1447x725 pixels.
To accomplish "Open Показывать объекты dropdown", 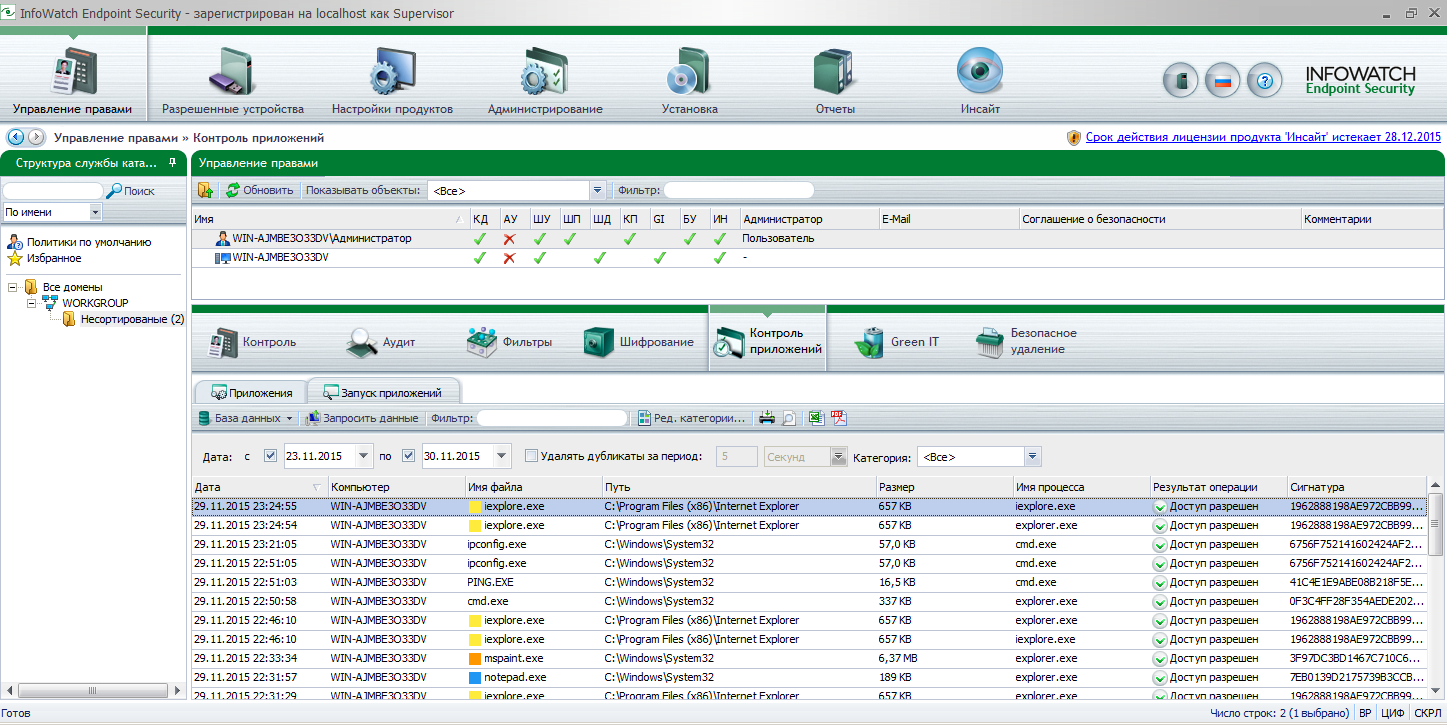I will pyautogui.click(x=598, y=190).
